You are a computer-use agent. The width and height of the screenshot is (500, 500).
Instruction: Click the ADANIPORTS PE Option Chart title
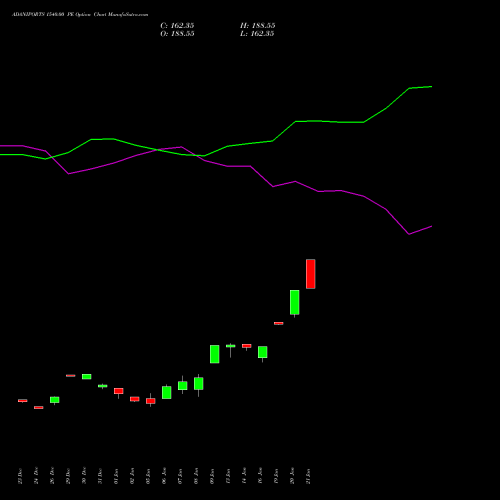click(80, 15)
